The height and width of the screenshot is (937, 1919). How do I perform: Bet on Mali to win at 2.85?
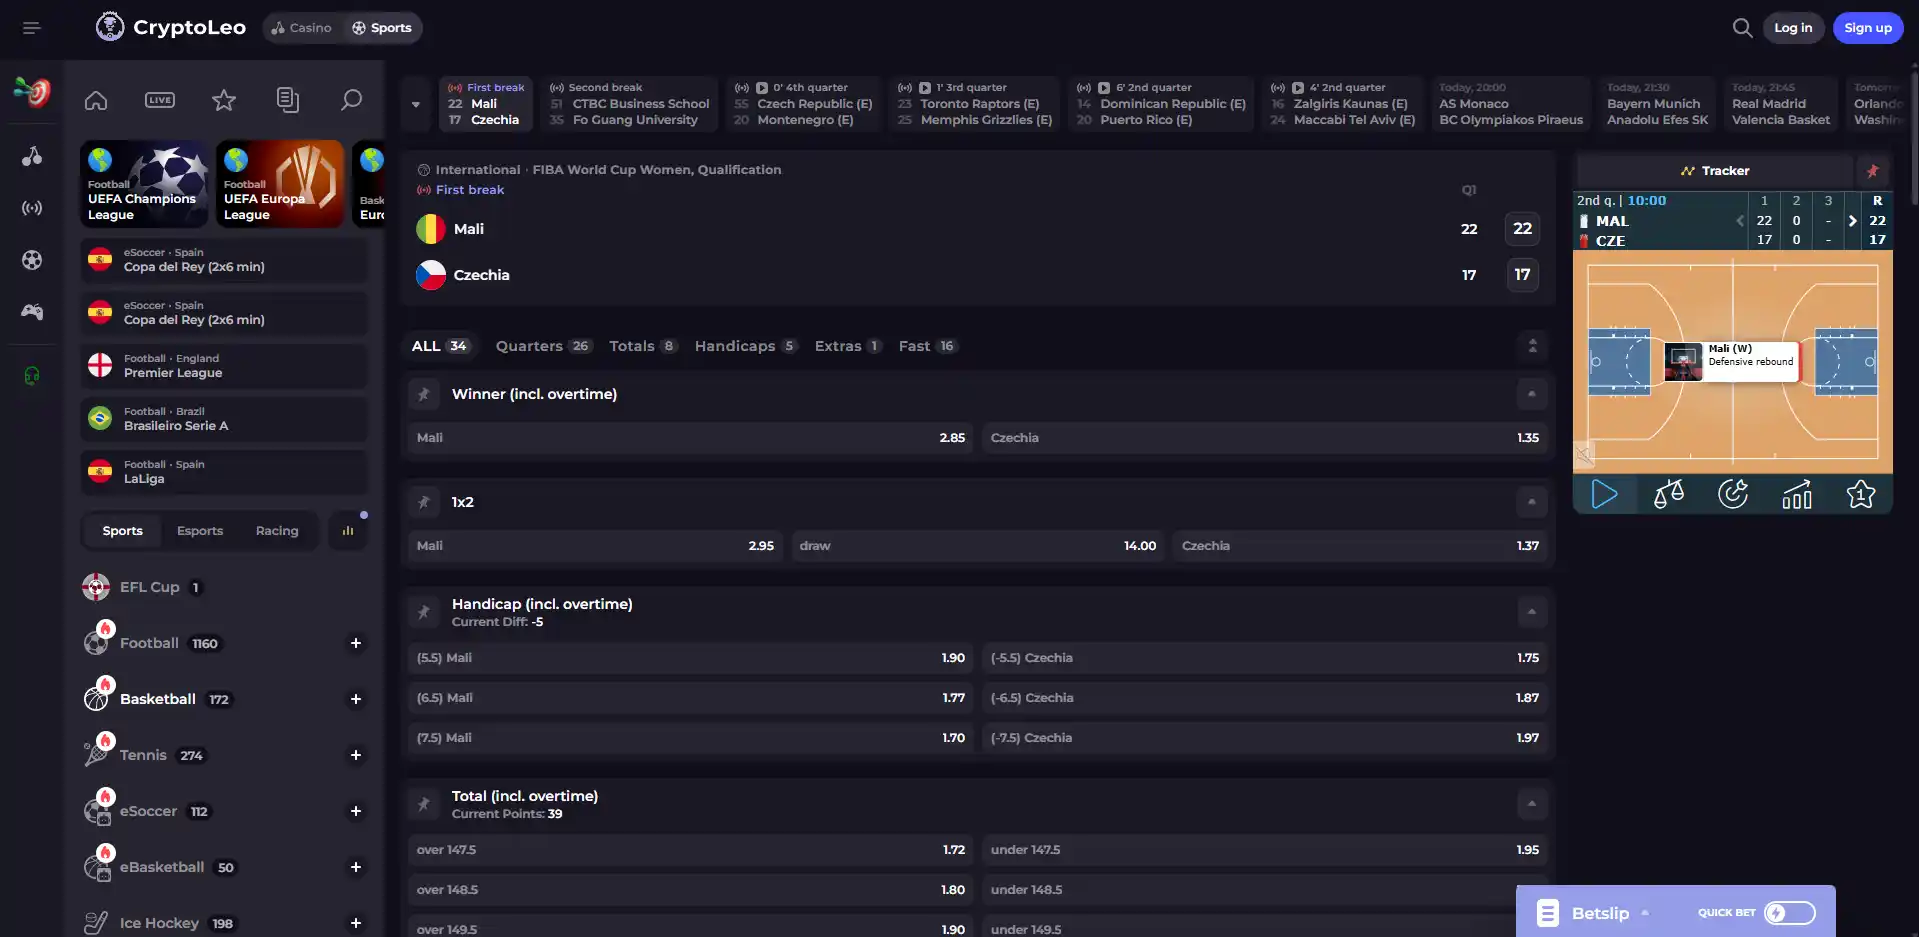point(690,438)
